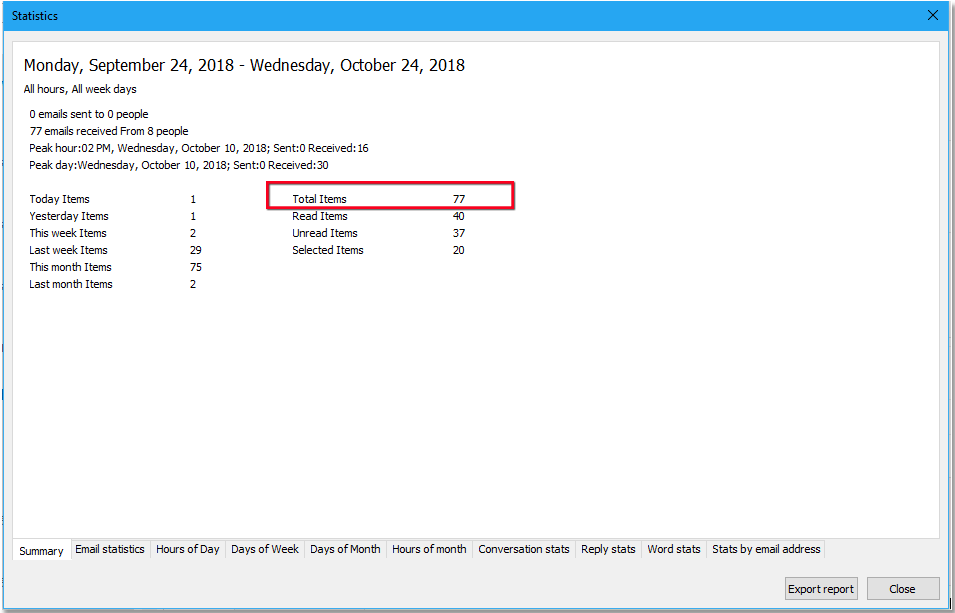Viewport: 955px width, 613px height.
Task: Switch to the Hours of month tab
Action: click(429, 549)
